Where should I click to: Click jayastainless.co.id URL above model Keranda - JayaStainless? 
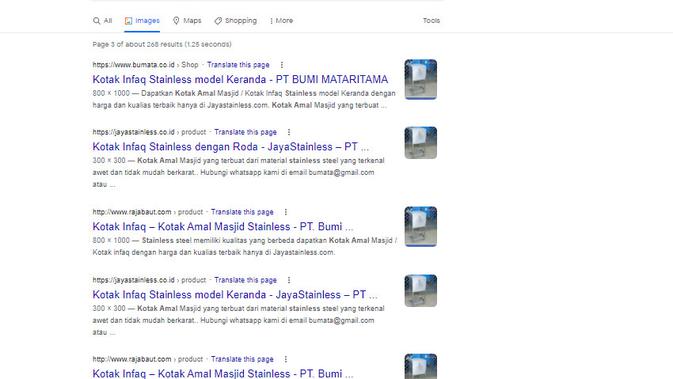133,280
